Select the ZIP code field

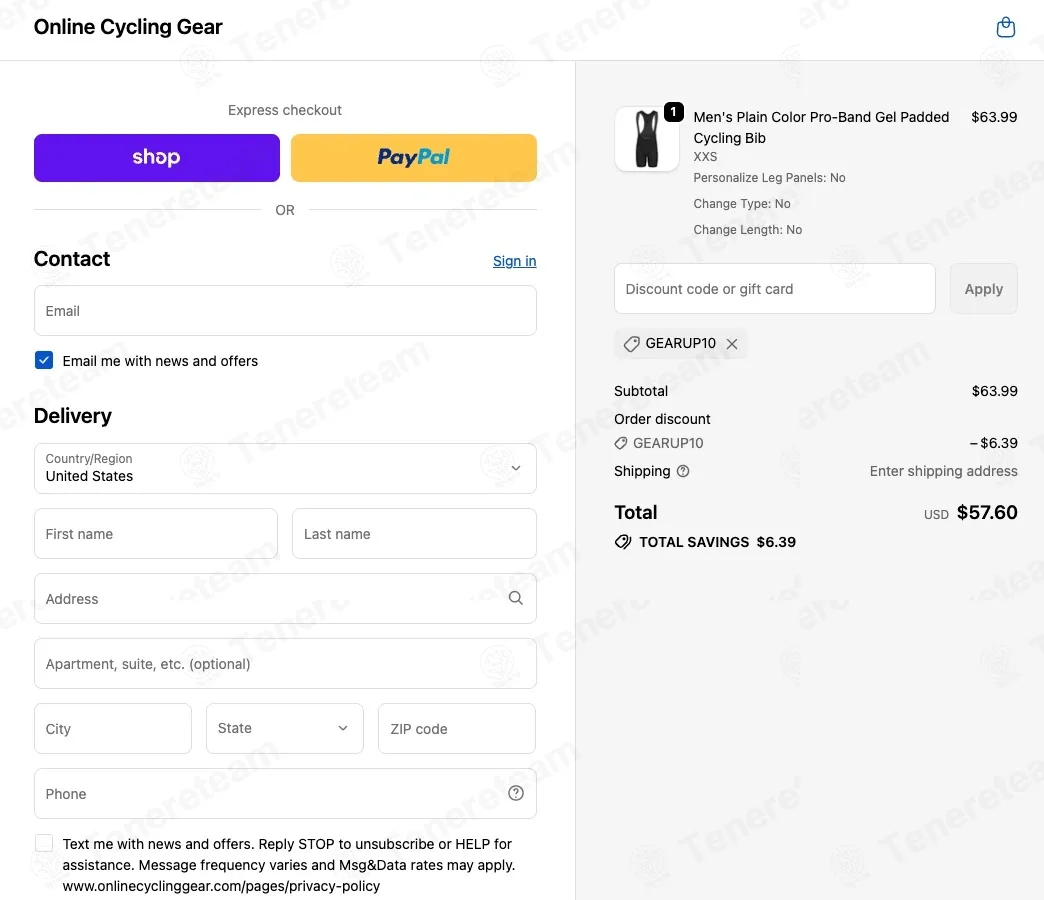(x=457, y=728)
